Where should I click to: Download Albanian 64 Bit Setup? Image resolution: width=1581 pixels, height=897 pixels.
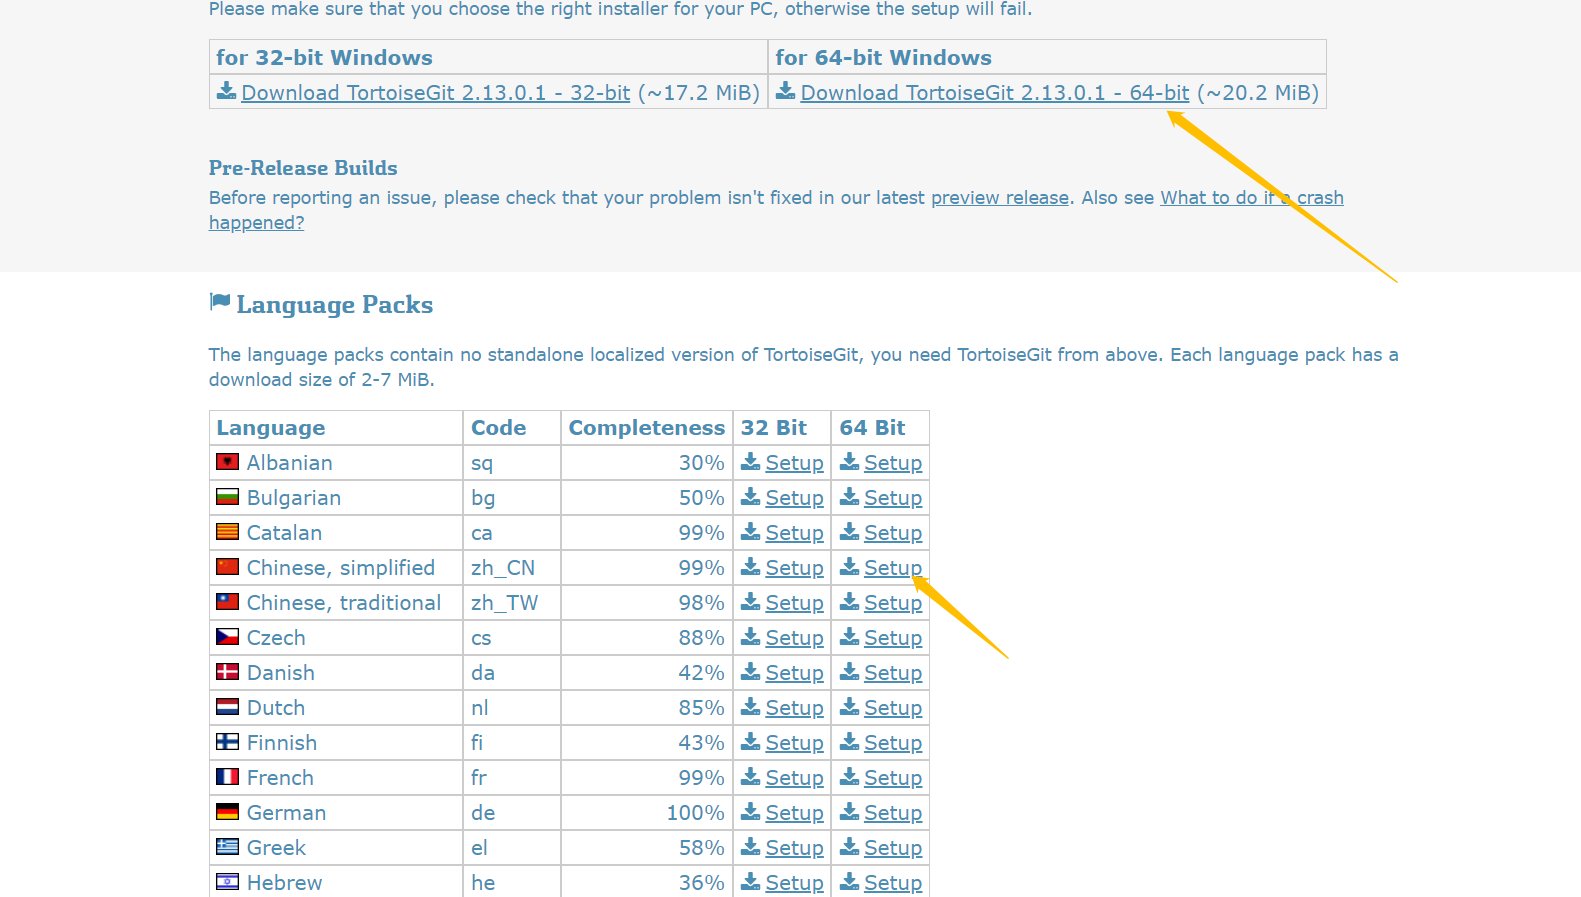(x=893, y=463)
